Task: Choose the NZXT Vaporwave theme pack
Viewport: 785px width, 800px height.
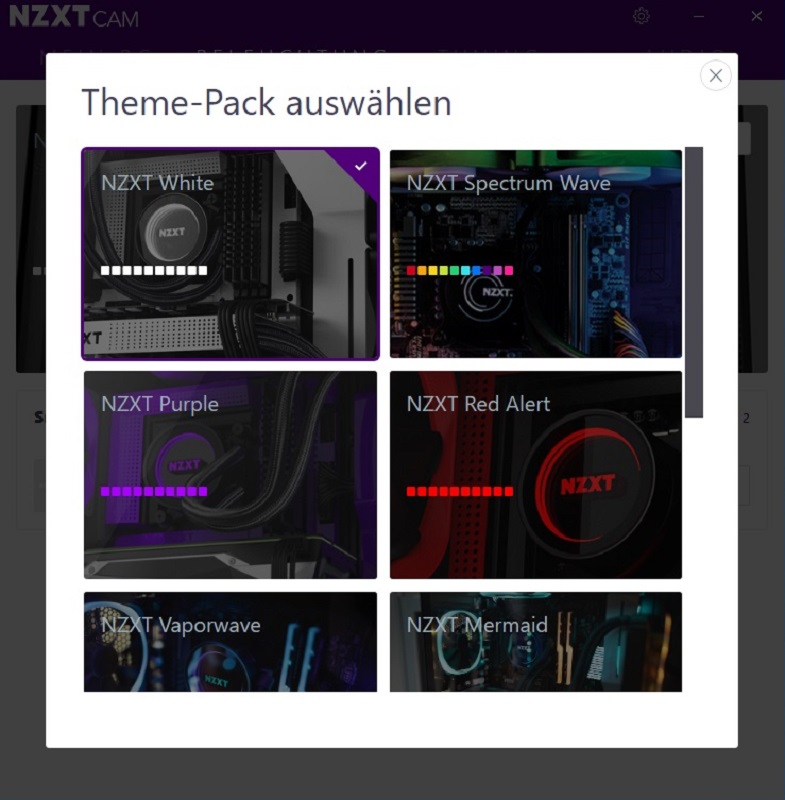Action: (x=231, y=642)
